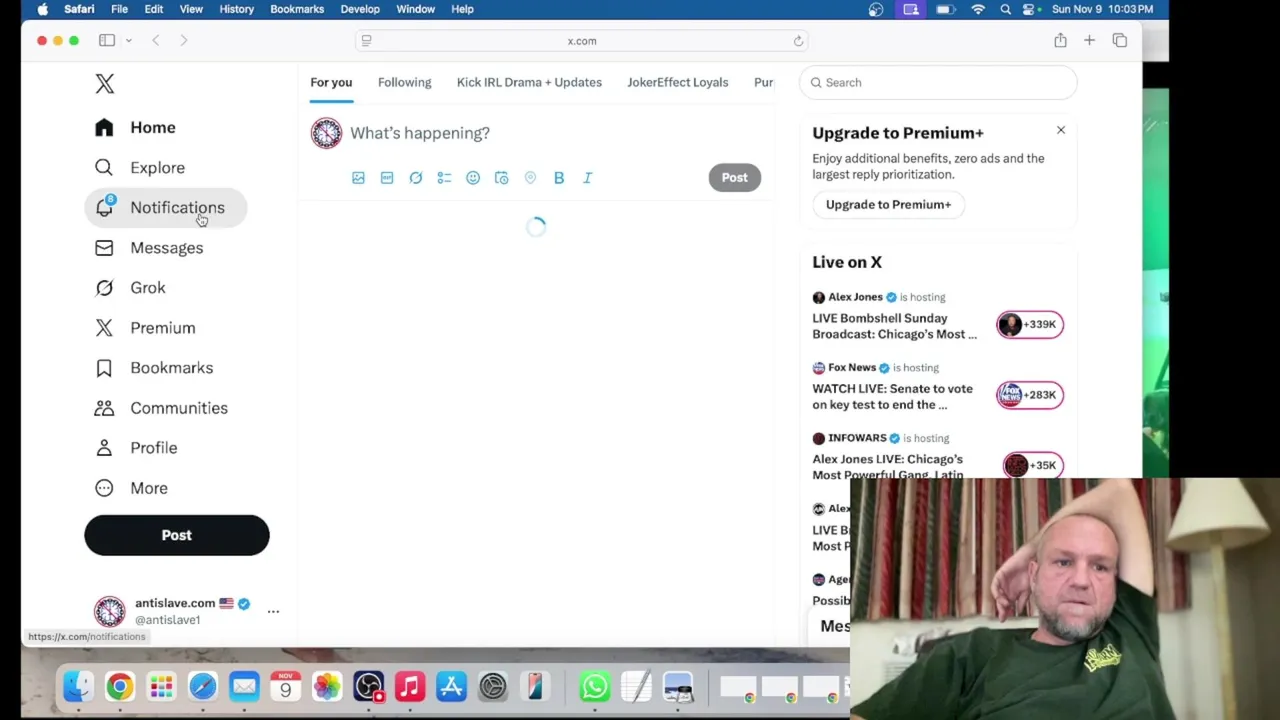Viewport: 1280px width, 720px height.
Task: Click the X Search box
Action: point(938,83)
